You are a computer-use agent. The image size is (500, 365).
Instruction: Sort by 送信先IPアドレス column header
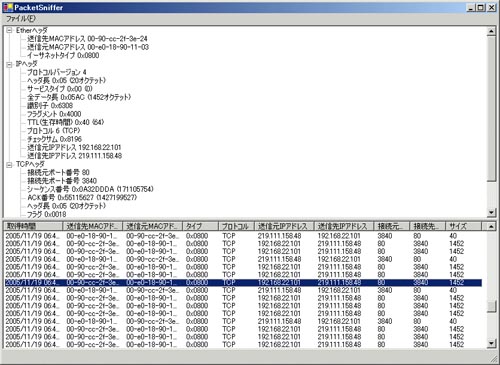(x=344, y=226)
